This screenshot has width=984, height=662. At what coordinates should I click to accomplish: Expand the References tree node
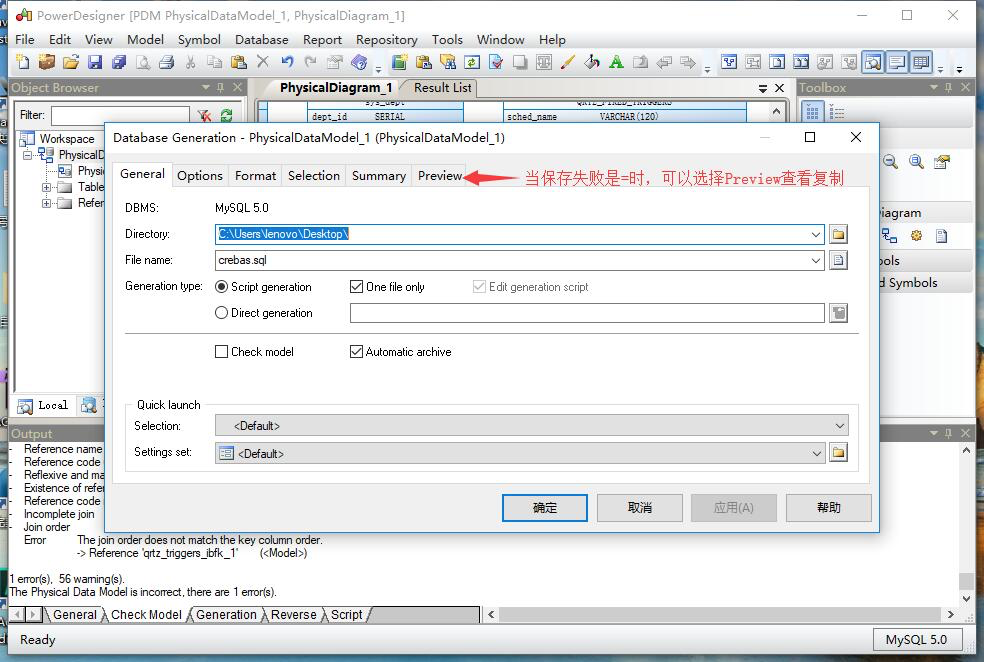[46, 203]
